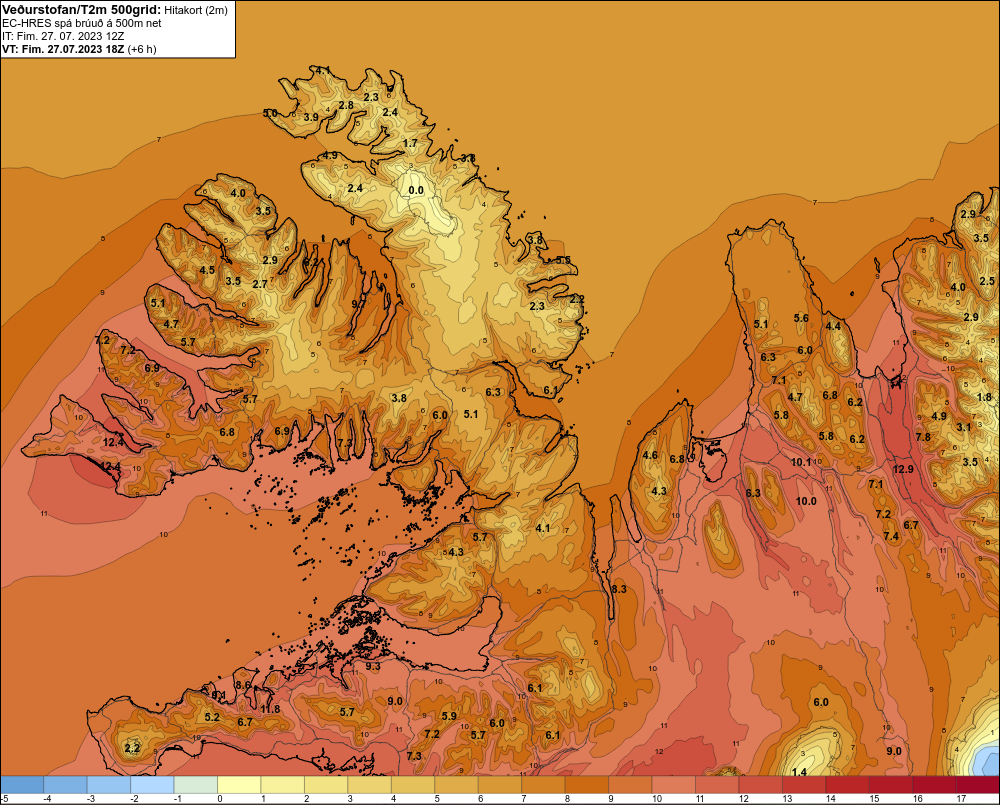Select the legend swatch between 14 and 15
Screen dimensions: 1000x805
(847, 784)
